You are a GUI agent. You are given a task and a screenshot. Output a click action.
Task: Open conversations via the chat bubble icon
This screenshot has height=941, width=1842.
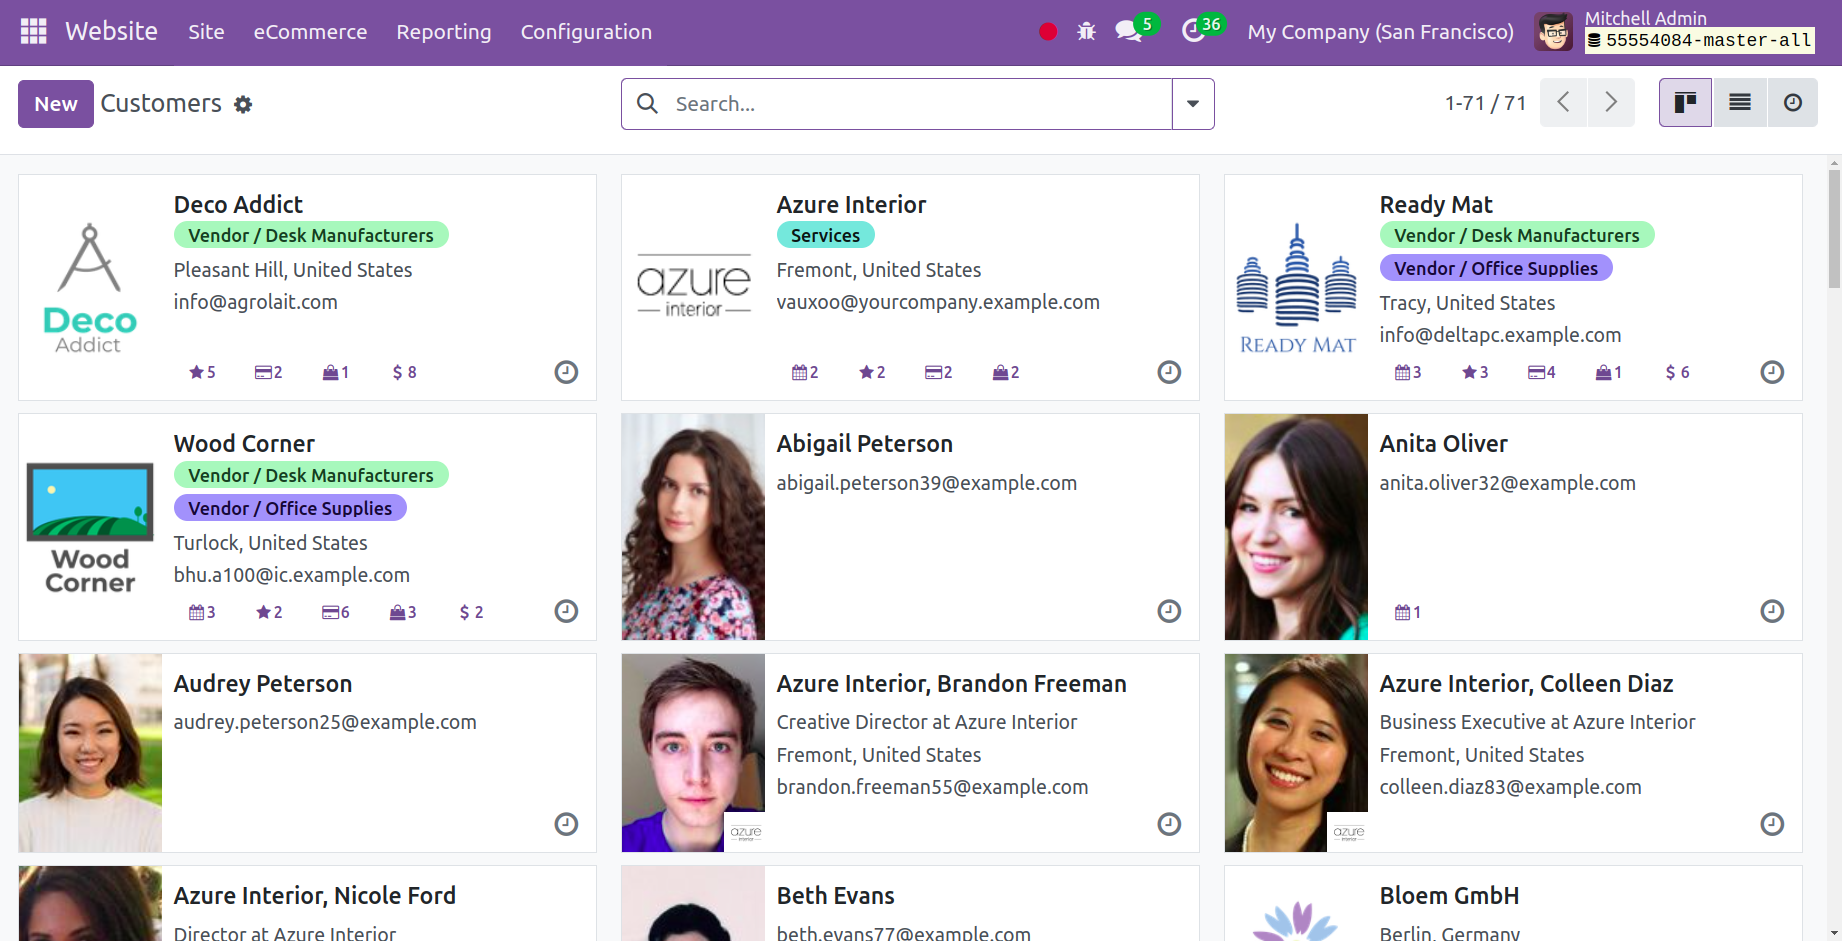click(x=1128, y=31)
